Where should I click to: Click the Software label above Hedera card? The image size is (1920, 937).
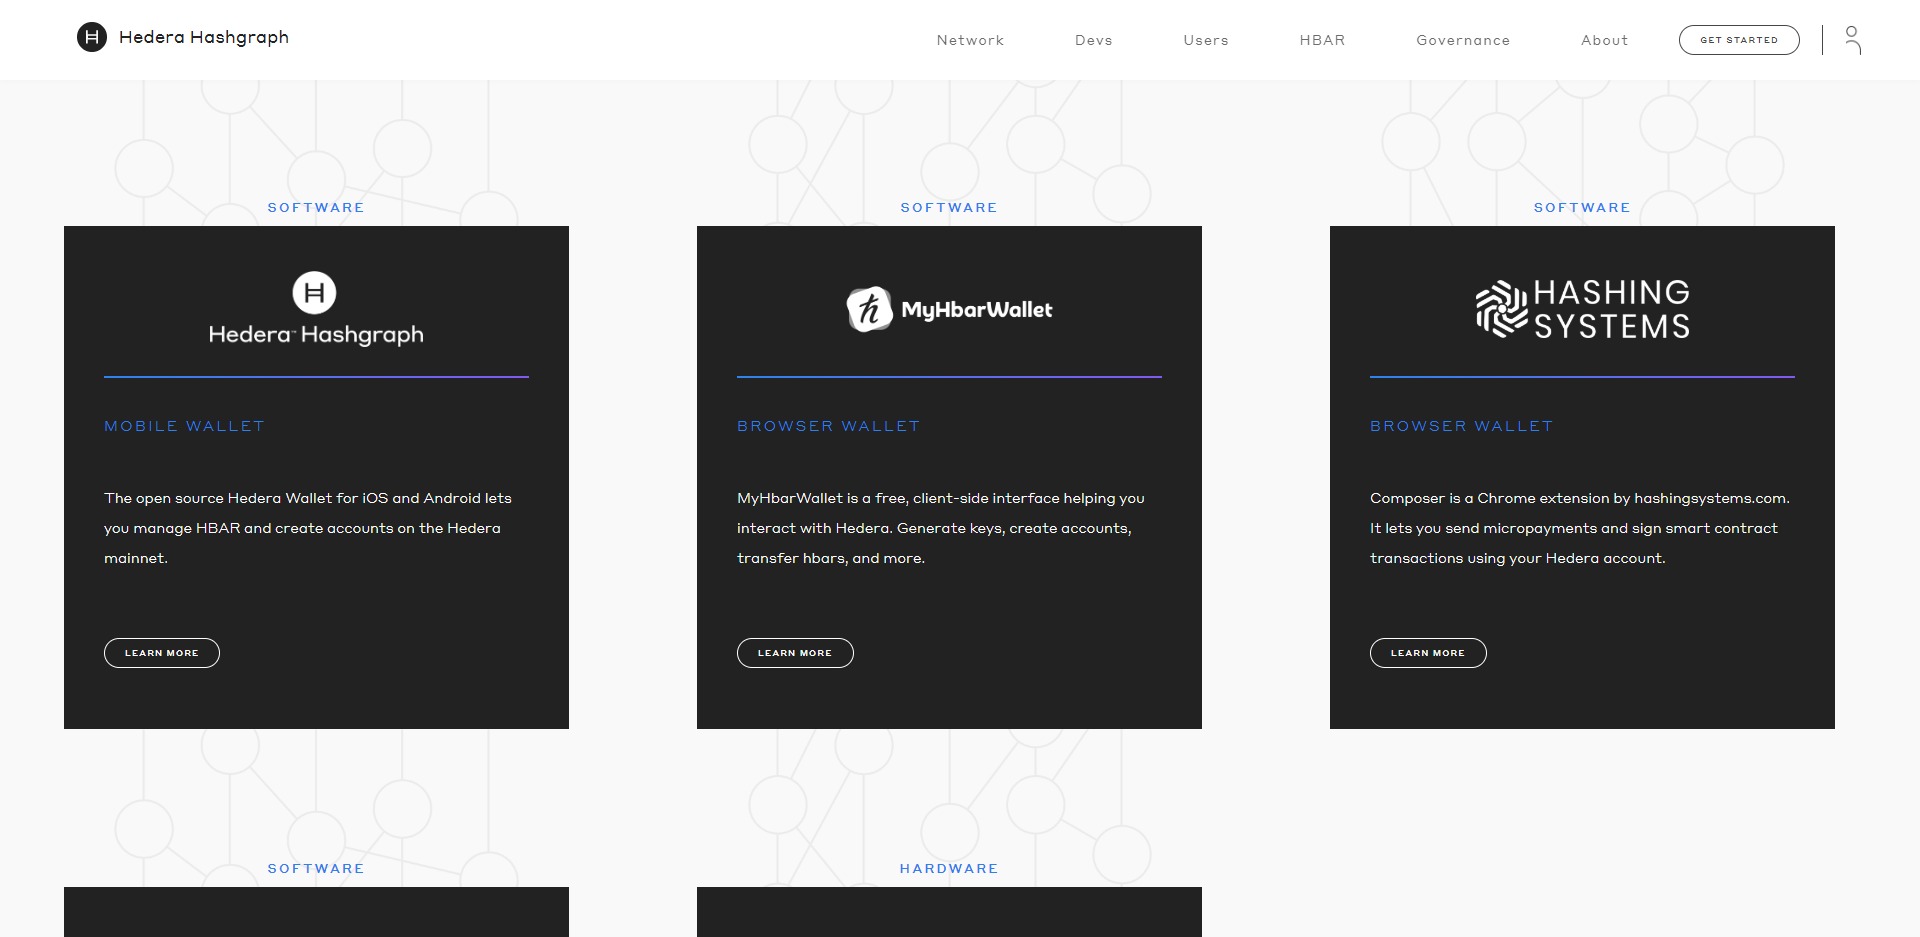pos(316,208)
